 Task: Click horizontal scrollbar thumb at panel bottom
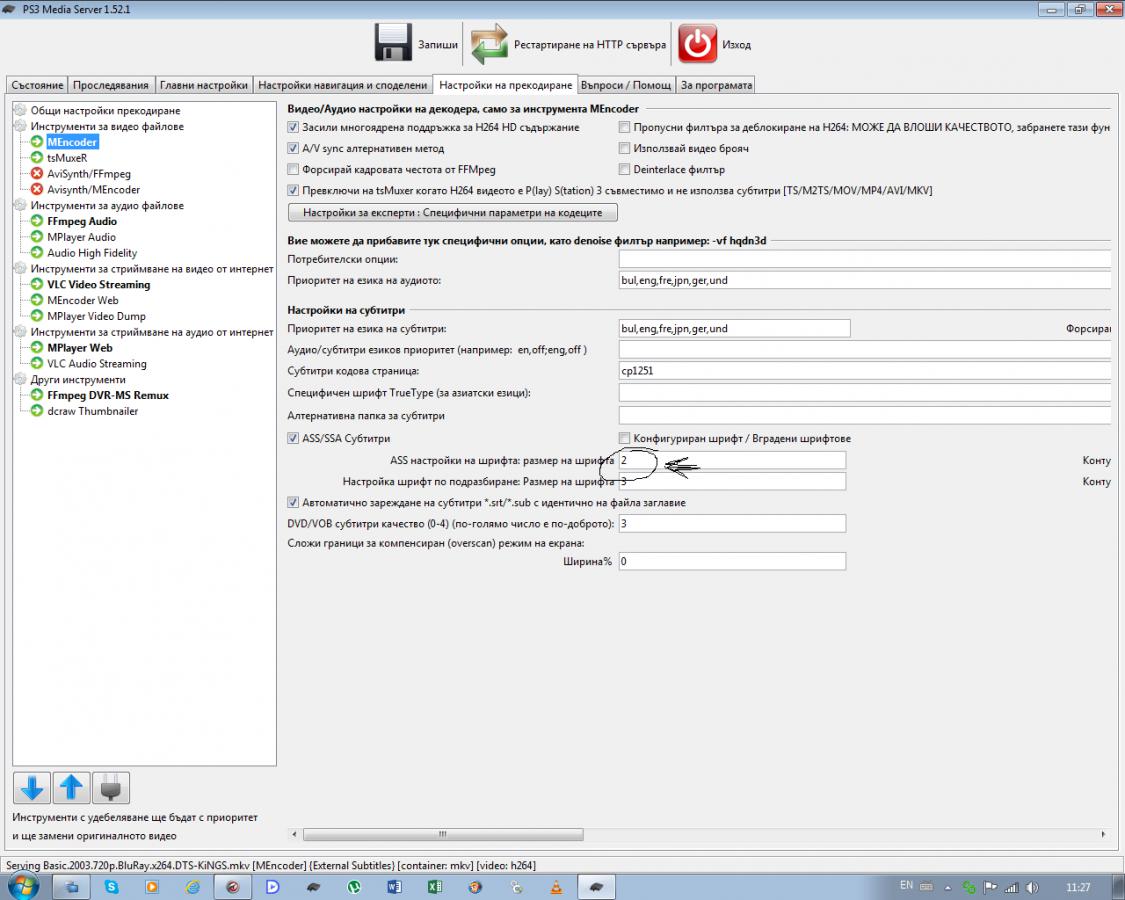[443, 834]
